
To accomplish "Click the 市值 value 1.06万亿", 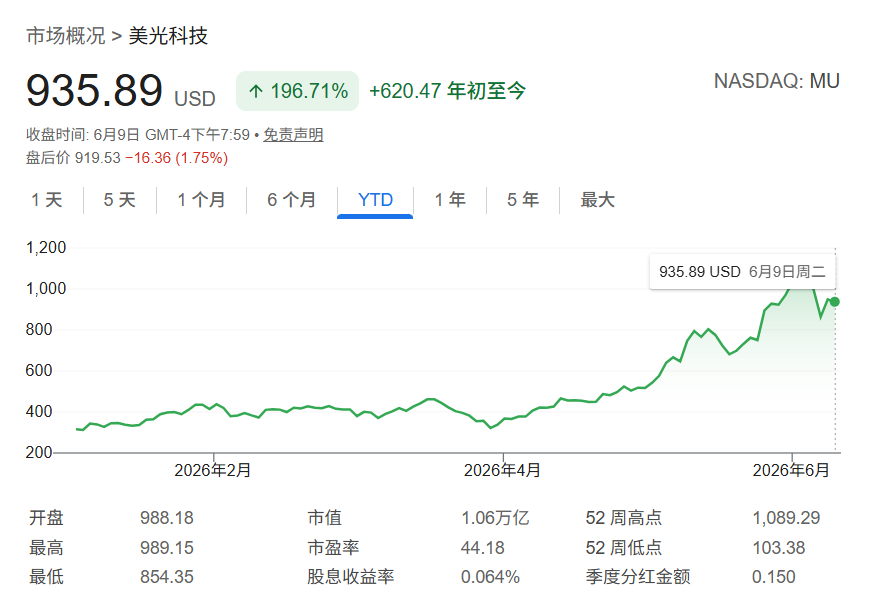I will point(495,518).
